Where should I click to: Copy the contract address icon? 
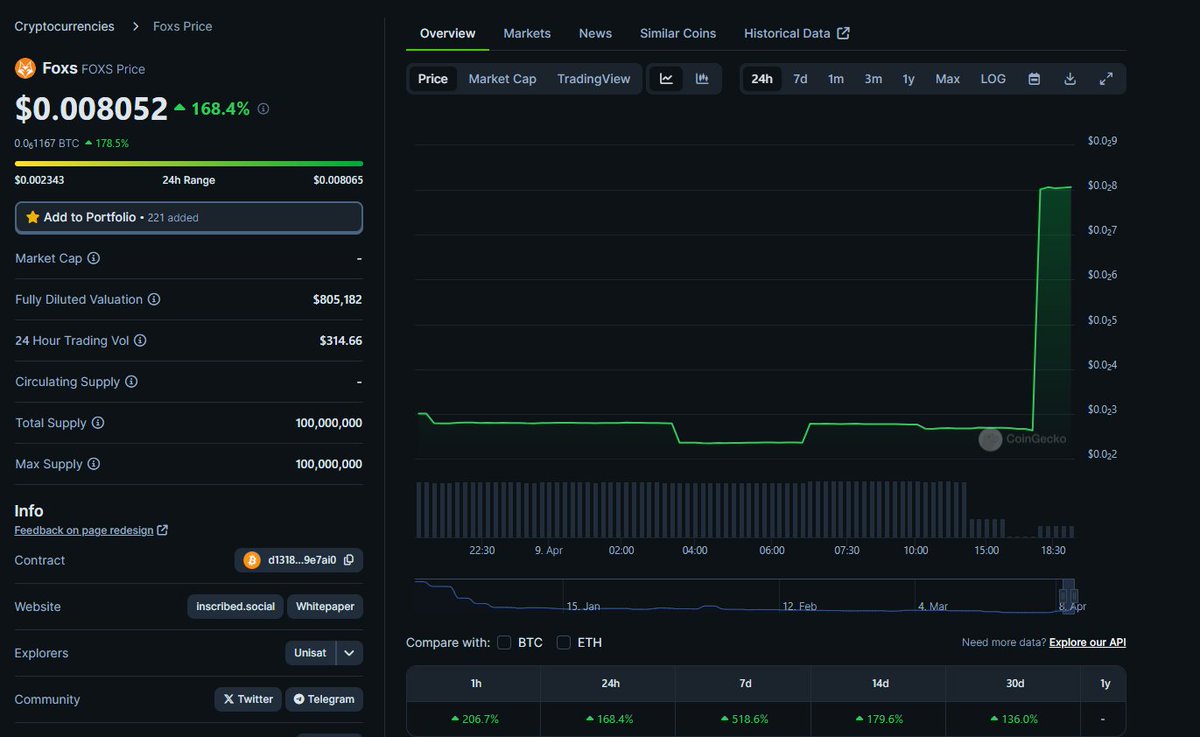(x=349, y=560)
